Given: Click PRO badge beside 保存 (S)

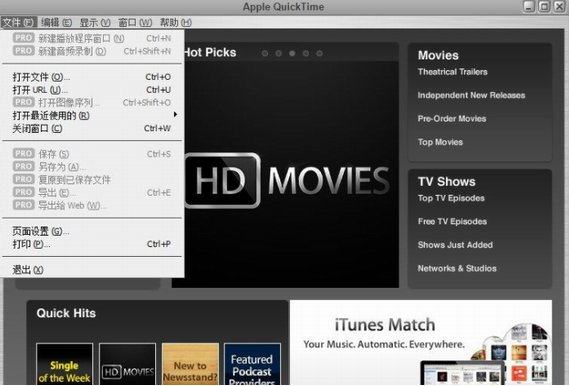Looking at the screenshot, I should (24, 154).
